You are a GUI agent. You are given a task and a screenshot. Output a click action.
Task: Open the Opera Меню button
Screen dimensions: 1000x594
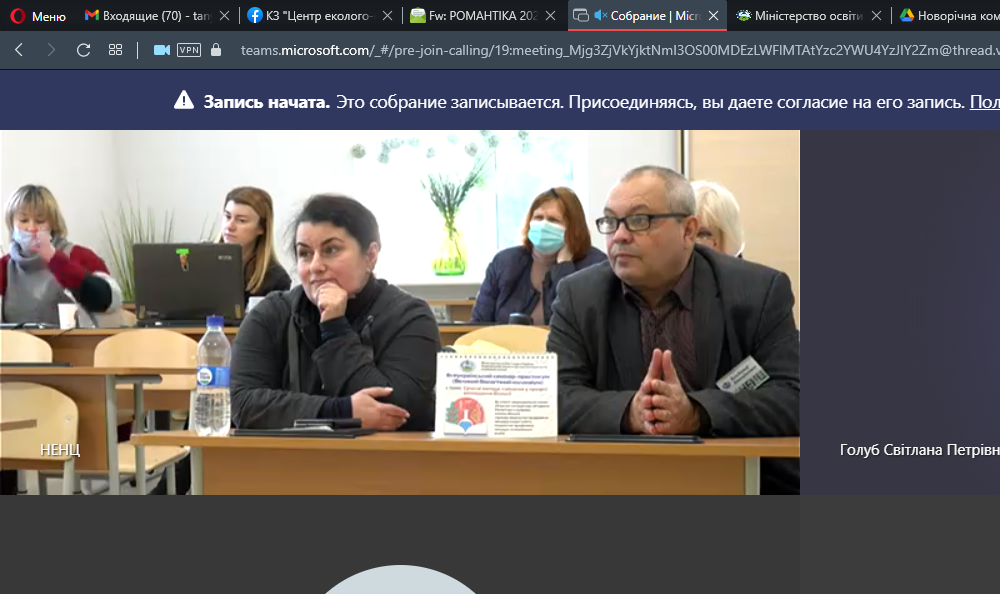(38, 15)
